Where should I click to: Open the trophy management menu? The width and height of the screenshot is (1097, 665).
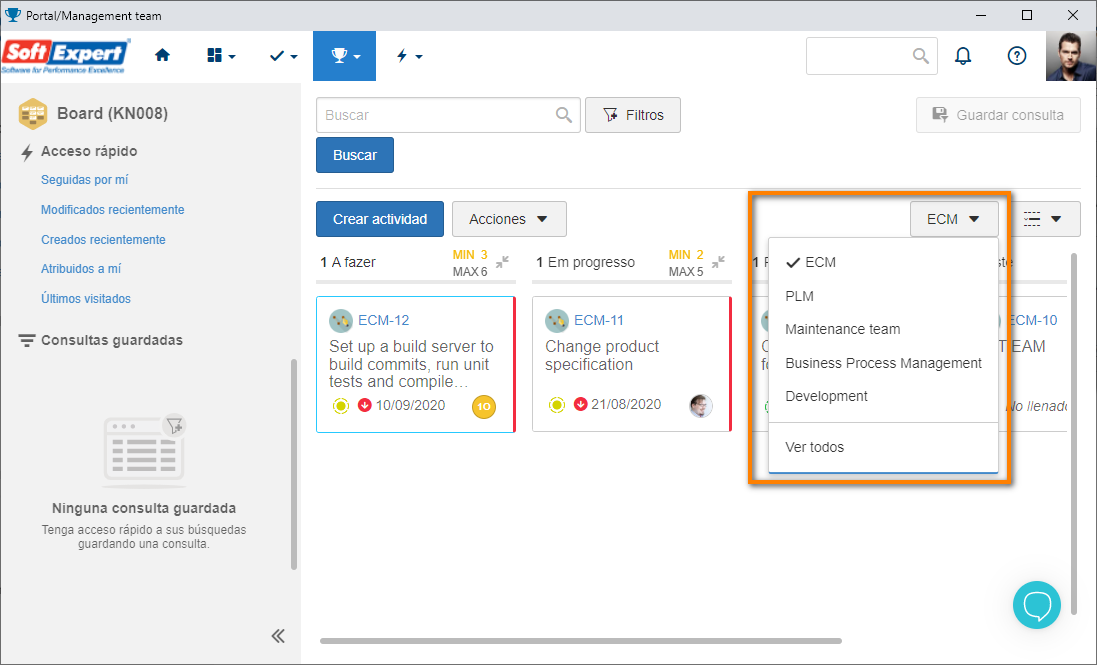[344, 56]
